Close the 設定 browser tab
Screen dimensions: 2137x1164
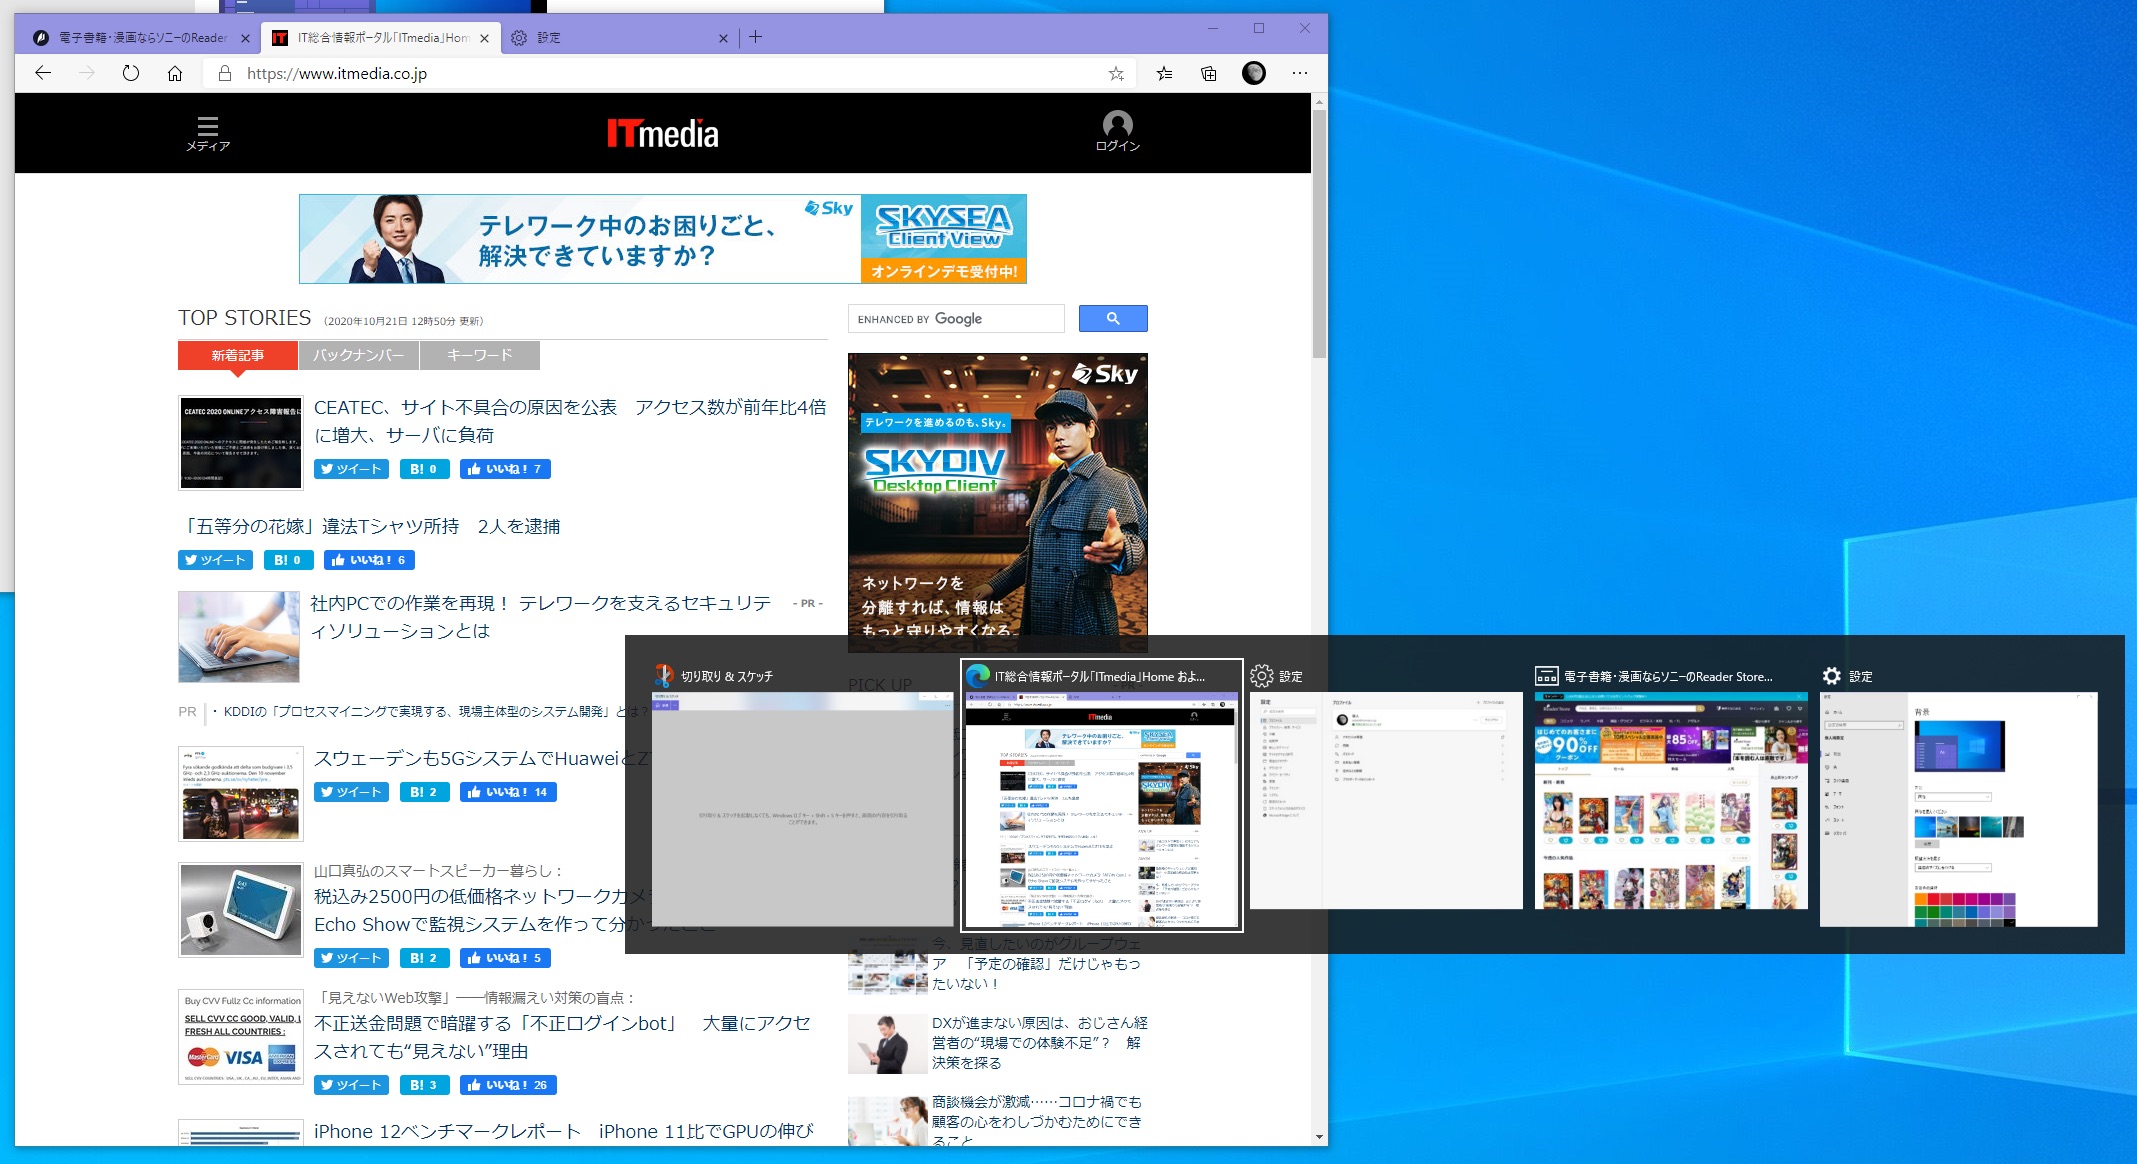723,38
